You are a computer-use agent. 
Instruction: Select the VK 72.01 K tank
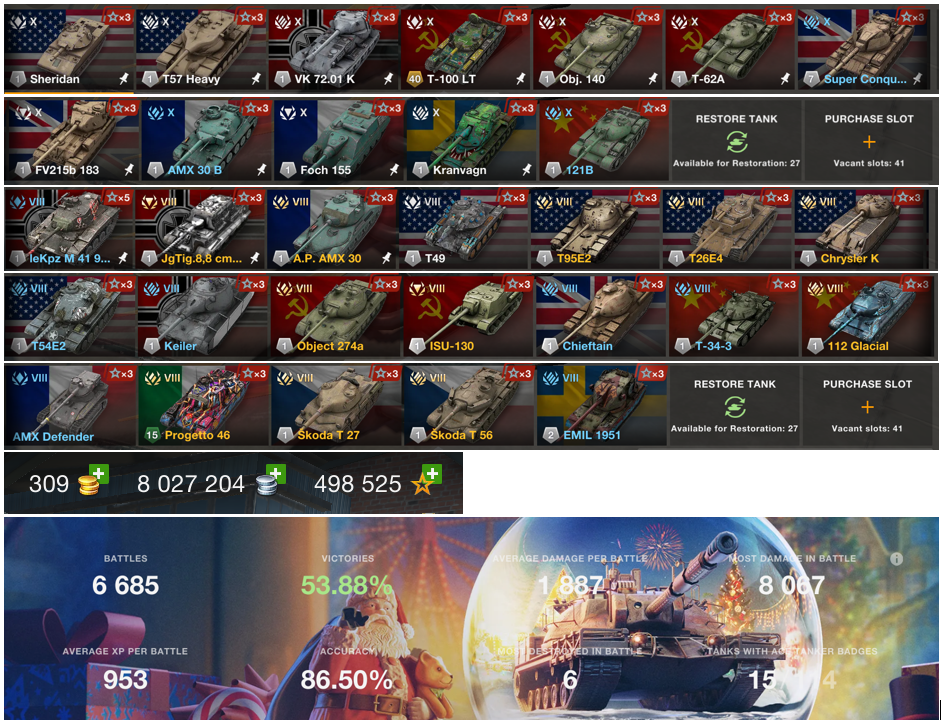click(333, 49)
